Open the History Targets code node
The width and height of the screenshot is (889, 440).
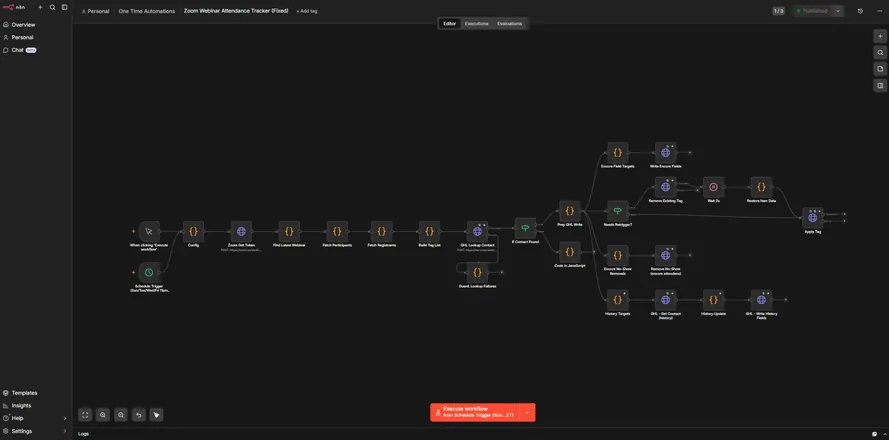point(617,300)
